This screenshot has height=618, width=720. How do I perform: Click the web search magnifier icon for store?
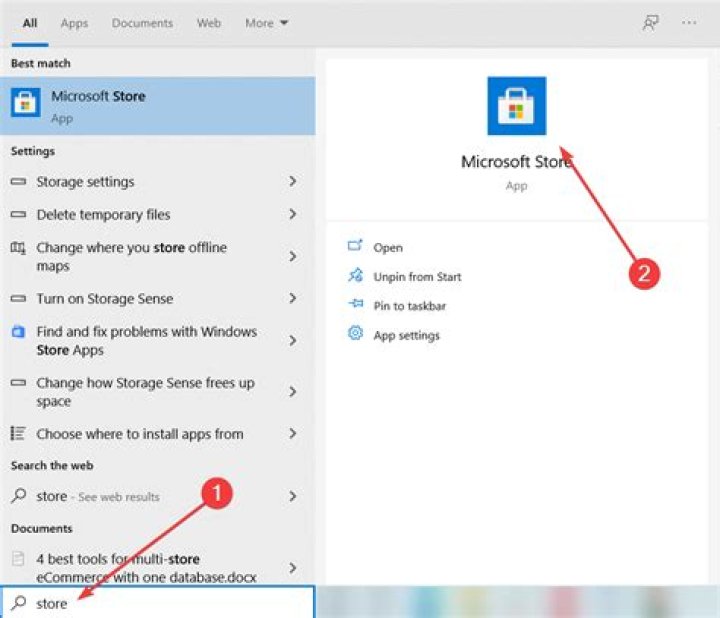(x=18, y=495)
